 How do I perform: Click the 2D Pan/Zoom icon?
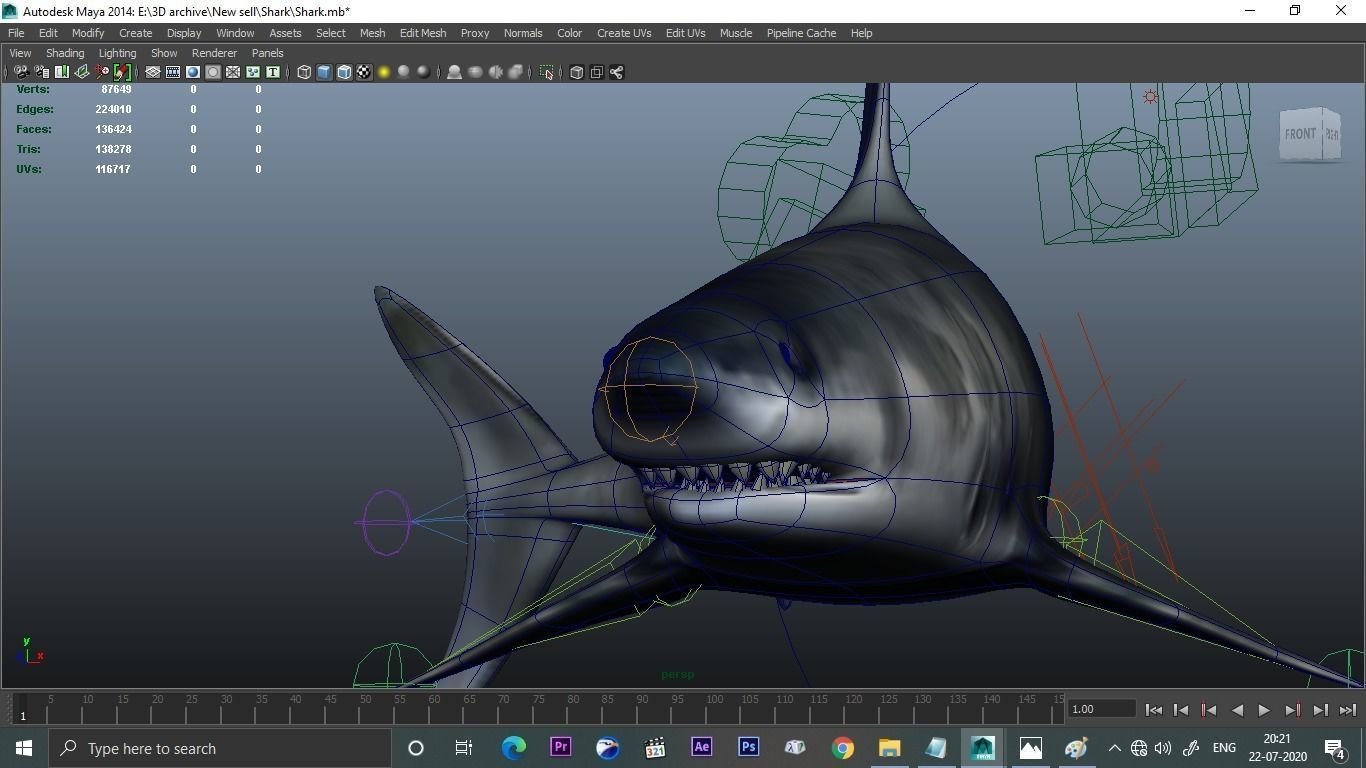click(102, 72)
